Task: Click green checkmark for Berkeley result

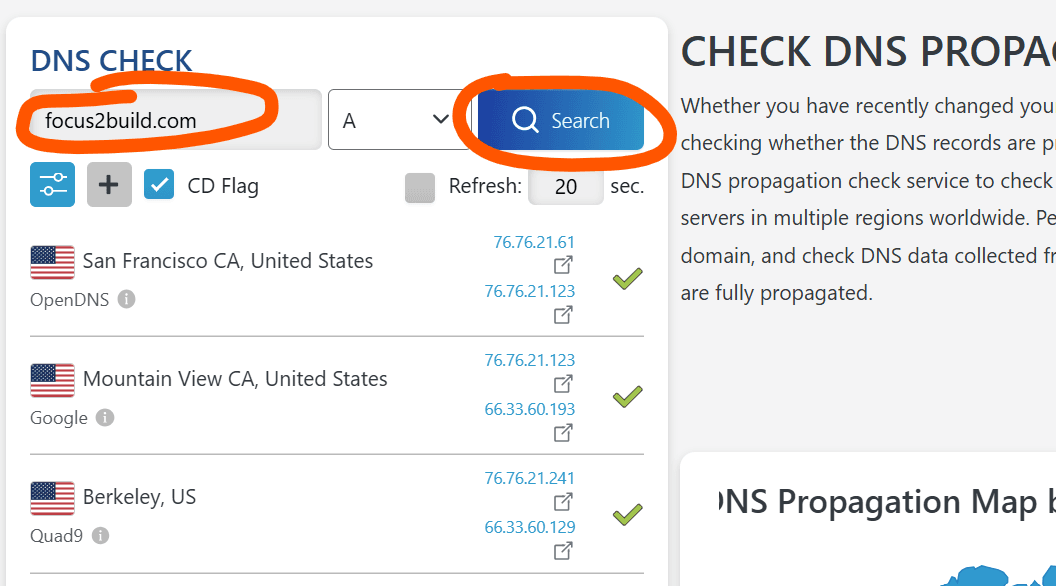Action: coord(627,514)
